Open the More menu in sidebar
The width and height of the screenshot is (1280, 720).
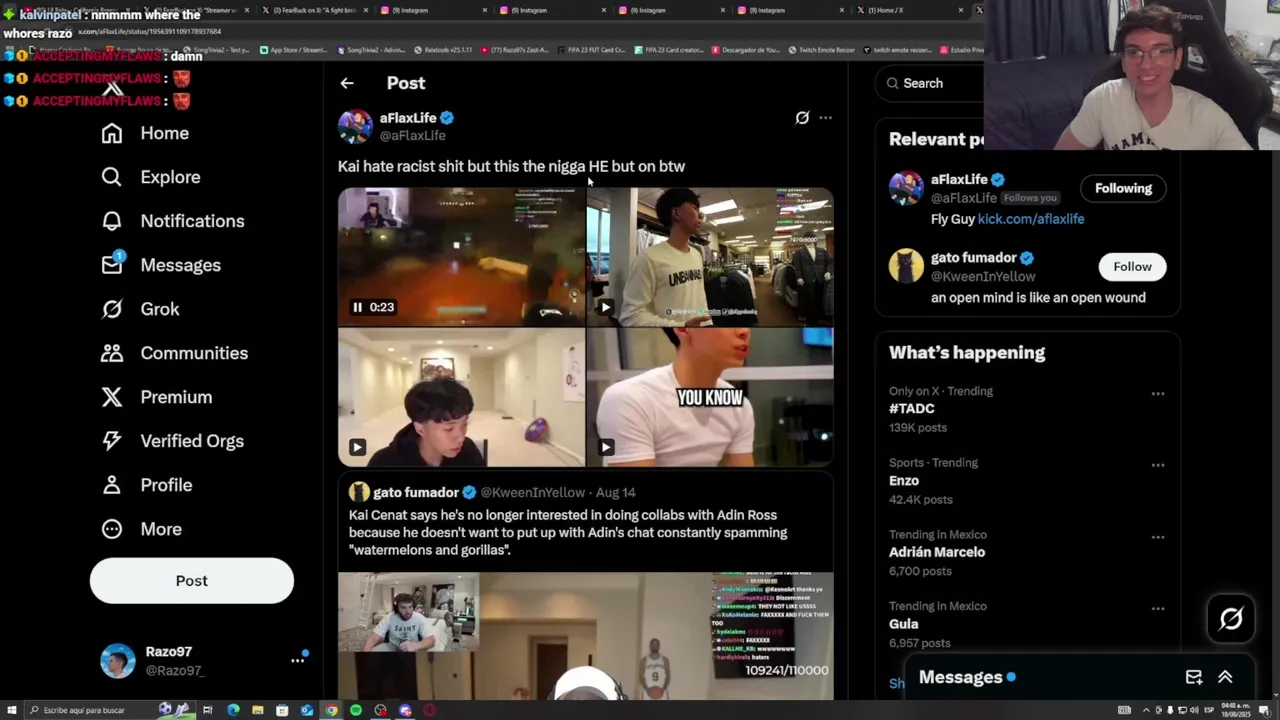pos(141,529)
